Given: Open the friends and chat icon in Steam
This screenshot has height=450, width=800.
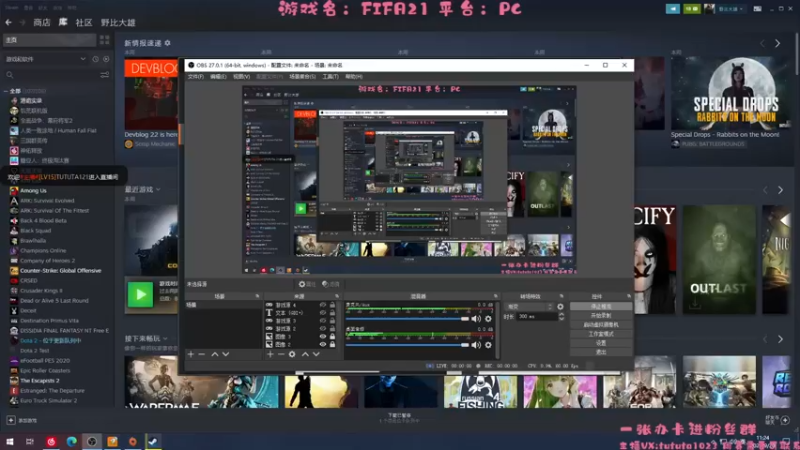Looking at the screenshot, I should 785,420.
